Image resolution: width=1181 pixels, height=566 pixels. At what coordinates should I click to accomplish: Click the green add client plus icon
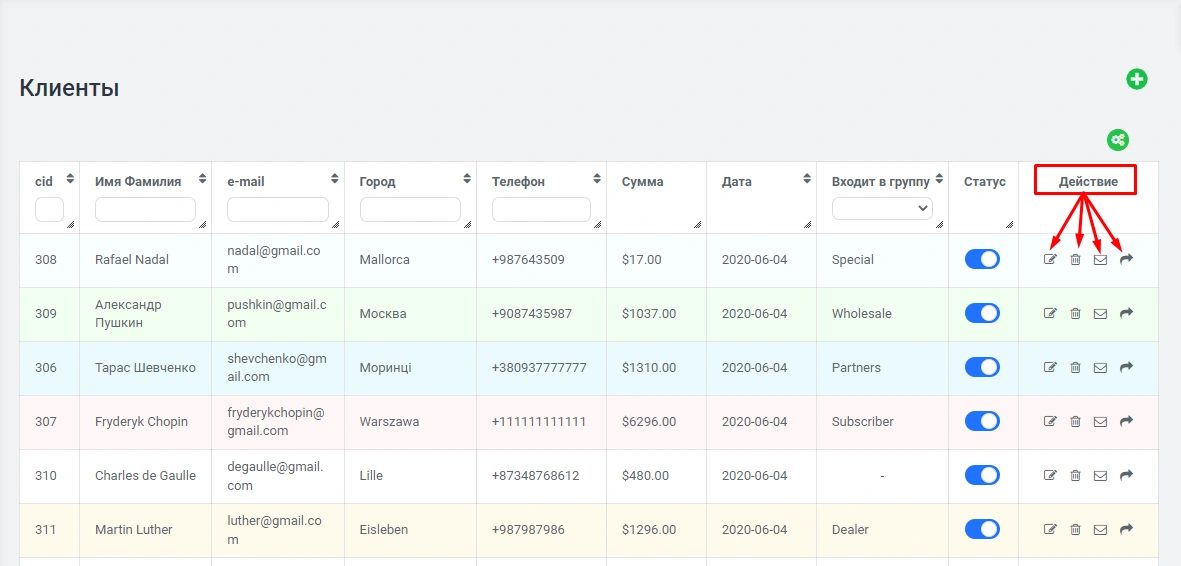click(x=1137, y=79)
